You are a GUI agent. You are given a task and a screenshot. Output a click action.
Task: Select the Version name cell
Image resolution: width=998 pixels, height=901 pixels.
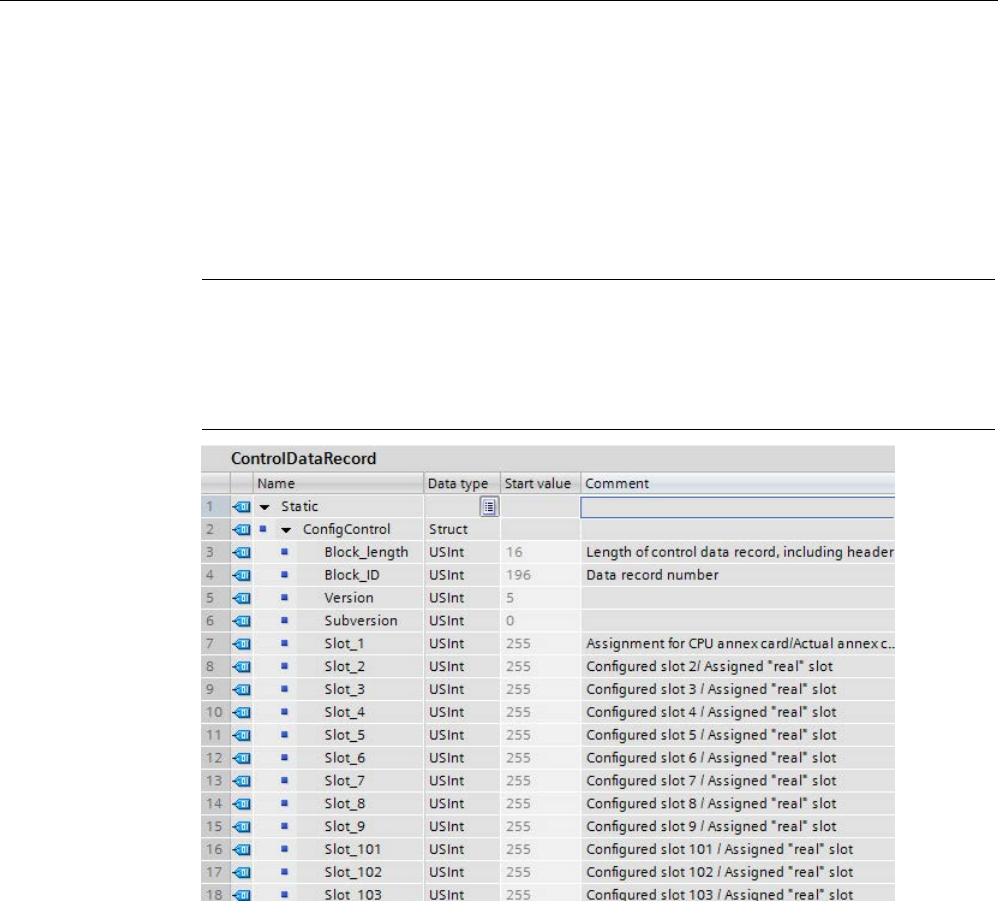coord(349,598)
